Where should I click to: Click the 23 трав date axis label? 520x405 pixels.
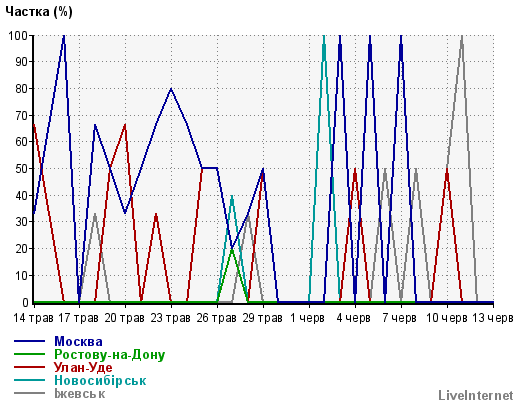[170, 318]
